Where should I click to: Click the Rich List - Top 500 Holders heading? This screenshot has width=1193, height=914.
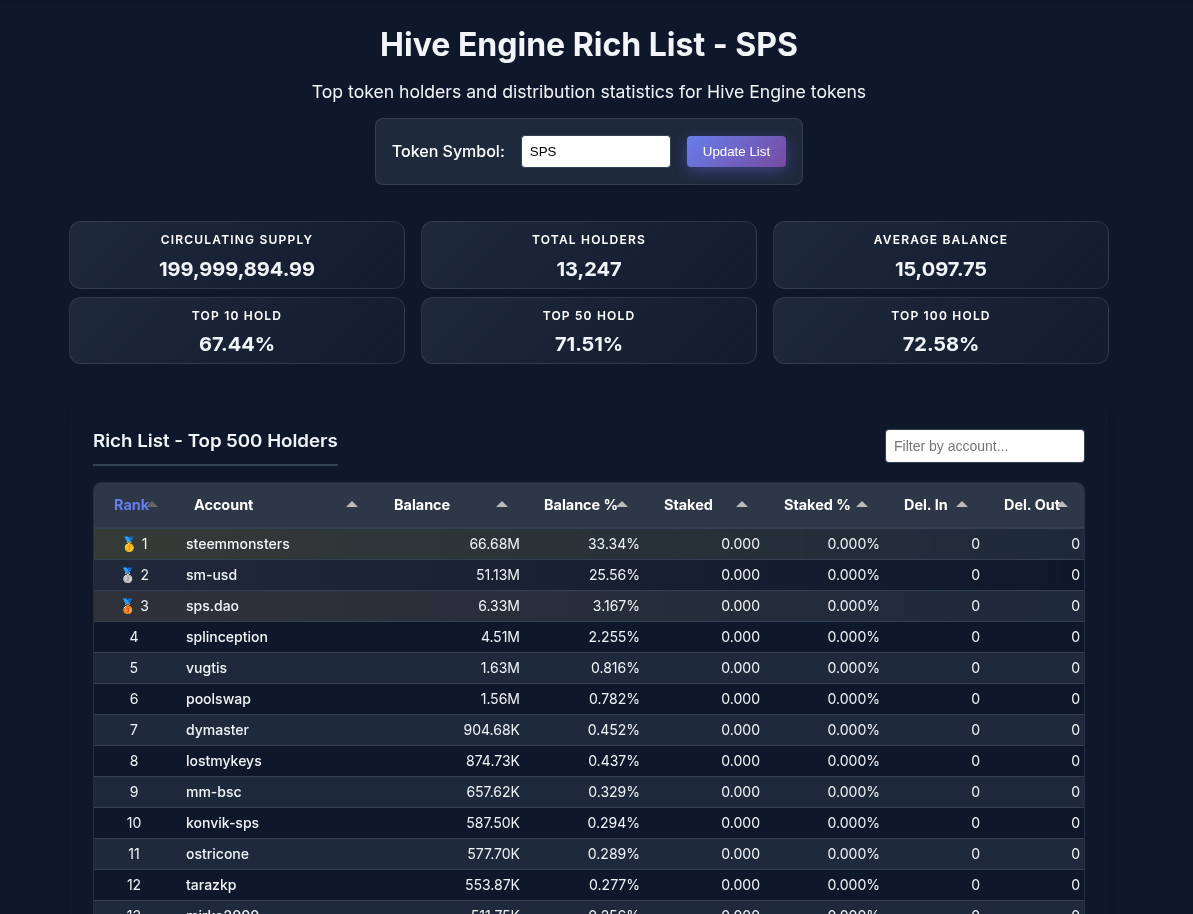point(215,441)
